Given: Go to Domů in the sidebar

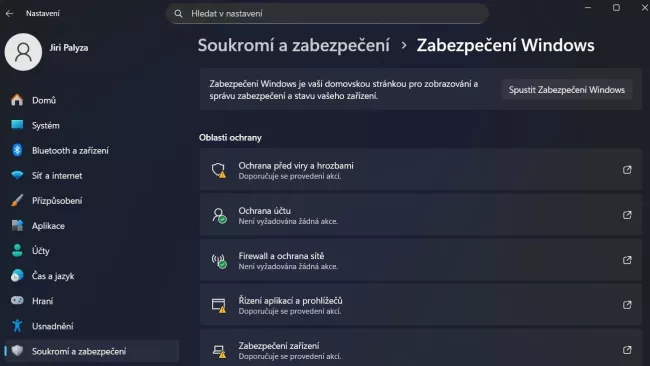Looking at the screenshot, I should point(92,100).
